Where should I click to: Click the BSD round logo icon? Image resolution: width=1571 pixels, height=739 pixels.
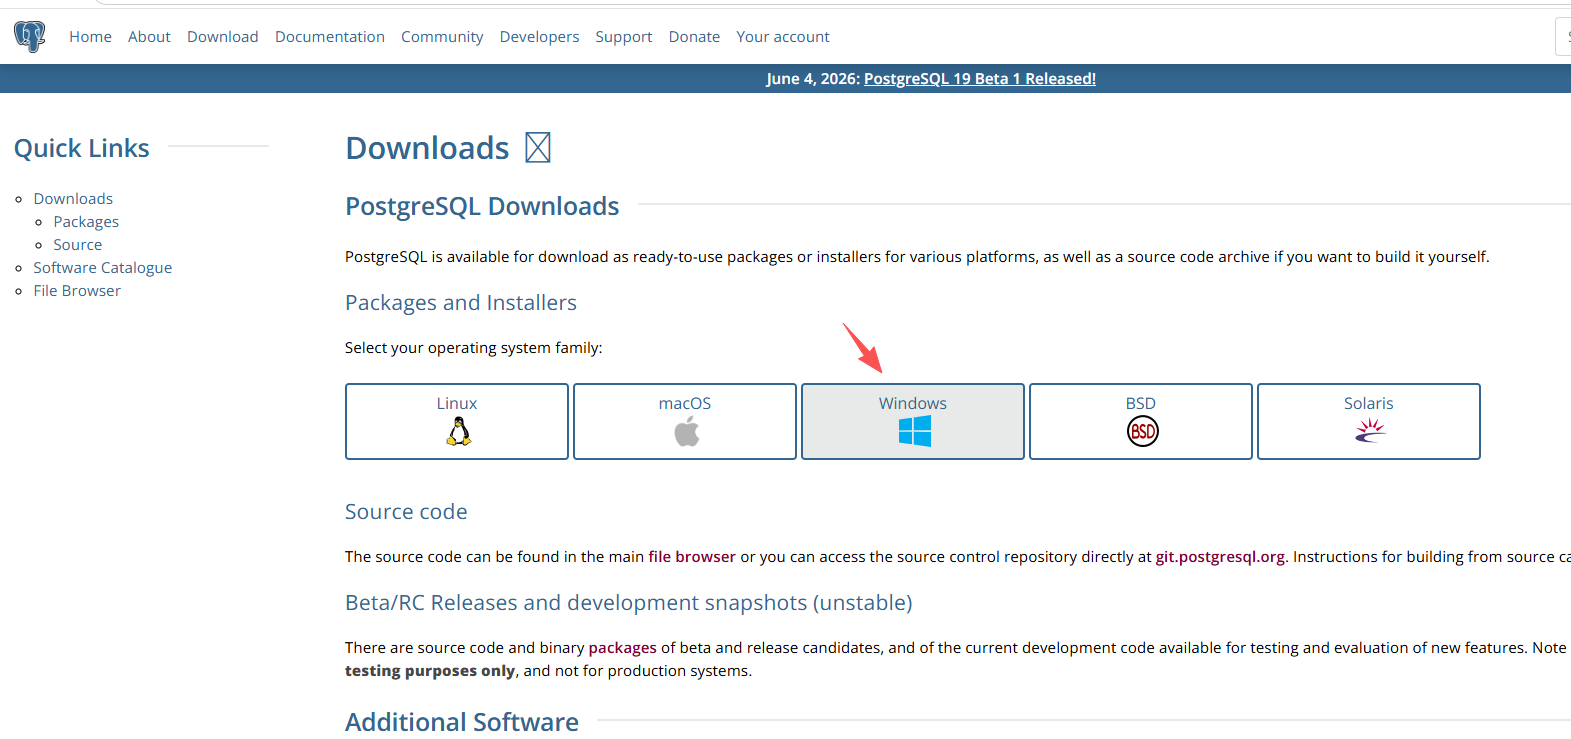tap(1142, 431)
